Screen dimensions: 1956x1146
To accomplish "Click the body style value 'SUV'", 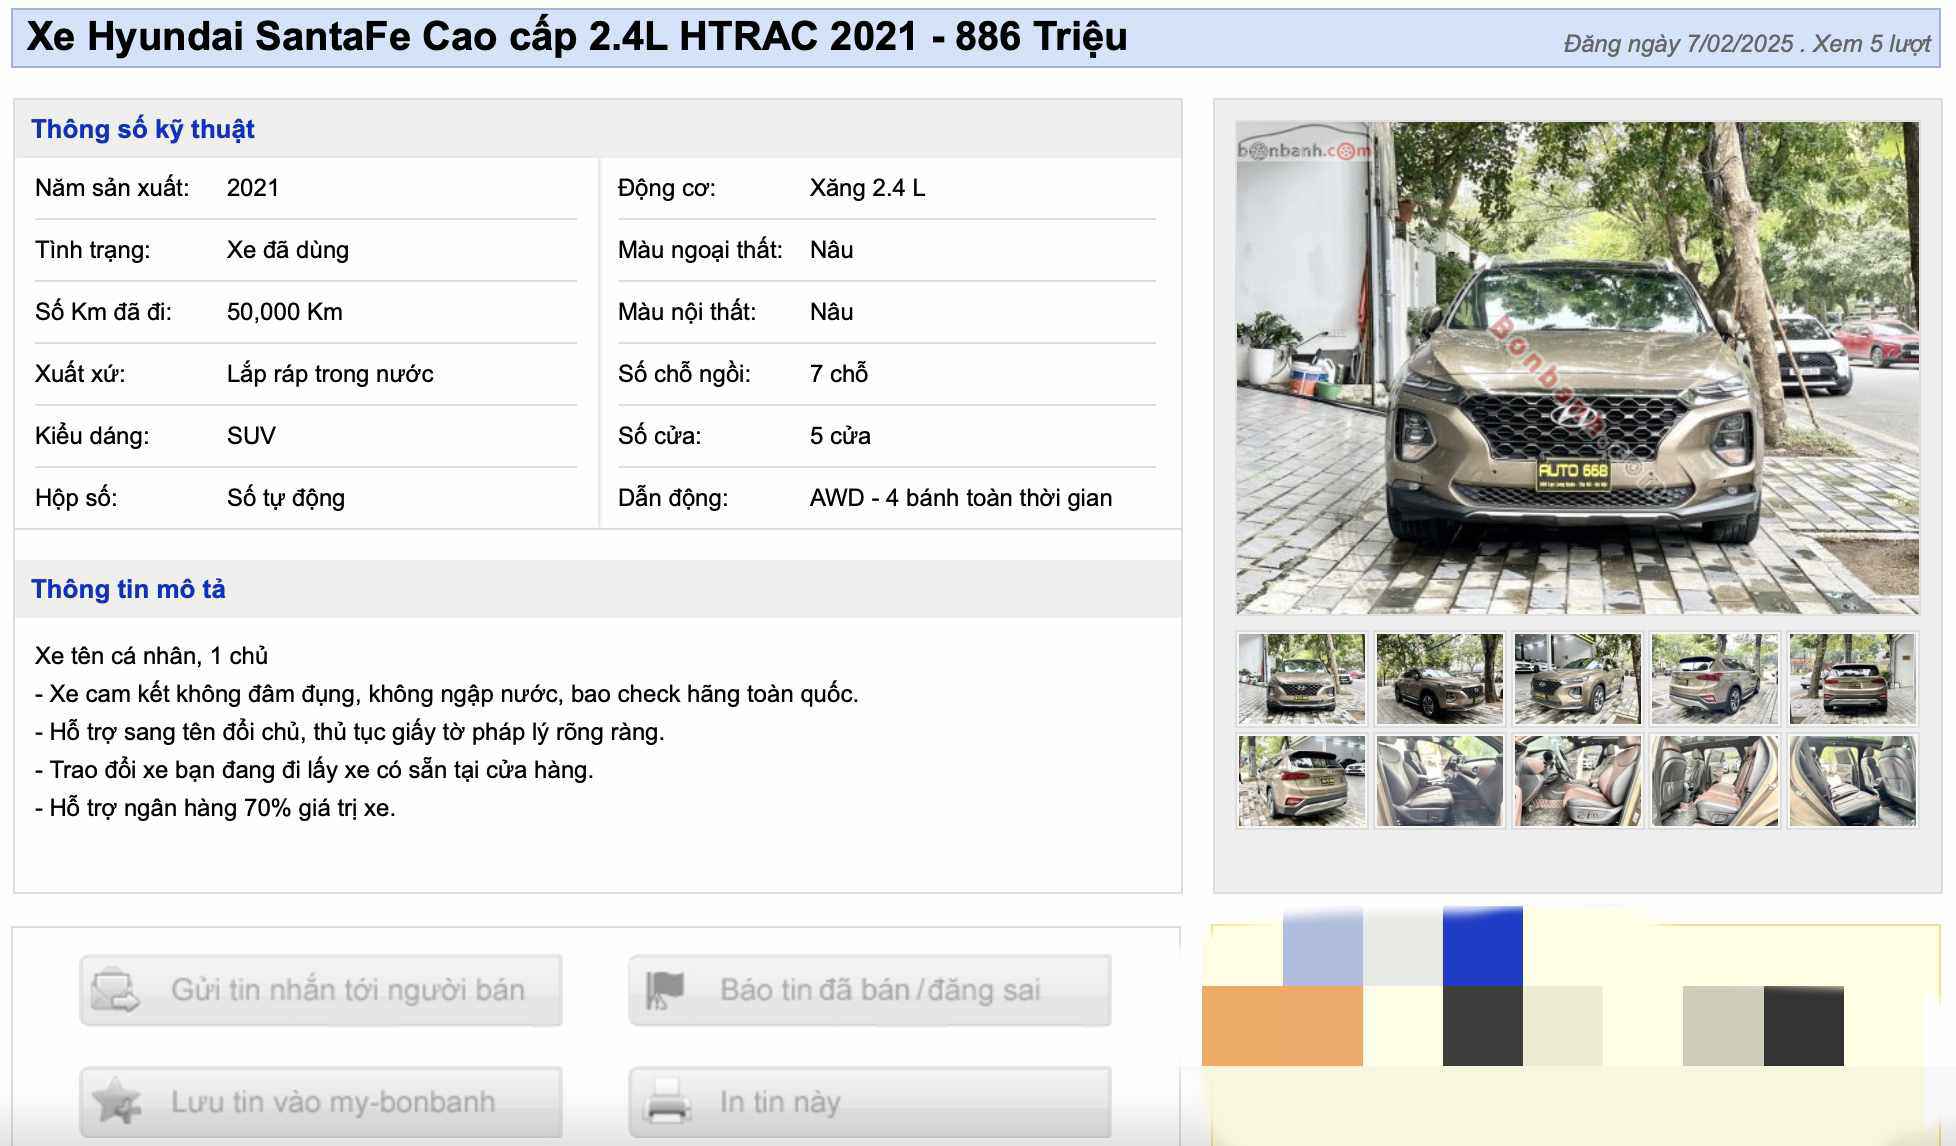I will click(x=251, y=436).
